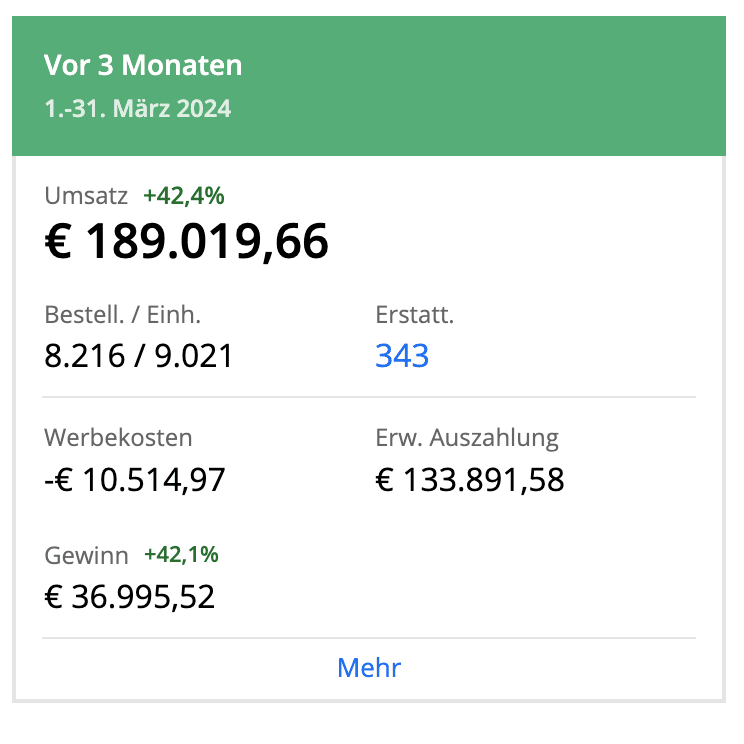Viewport: 744px width, 744px height.
Task: Select the -€ 10.514,97 ad cost value
Action: pyautogui.click(x=135, y=480)
